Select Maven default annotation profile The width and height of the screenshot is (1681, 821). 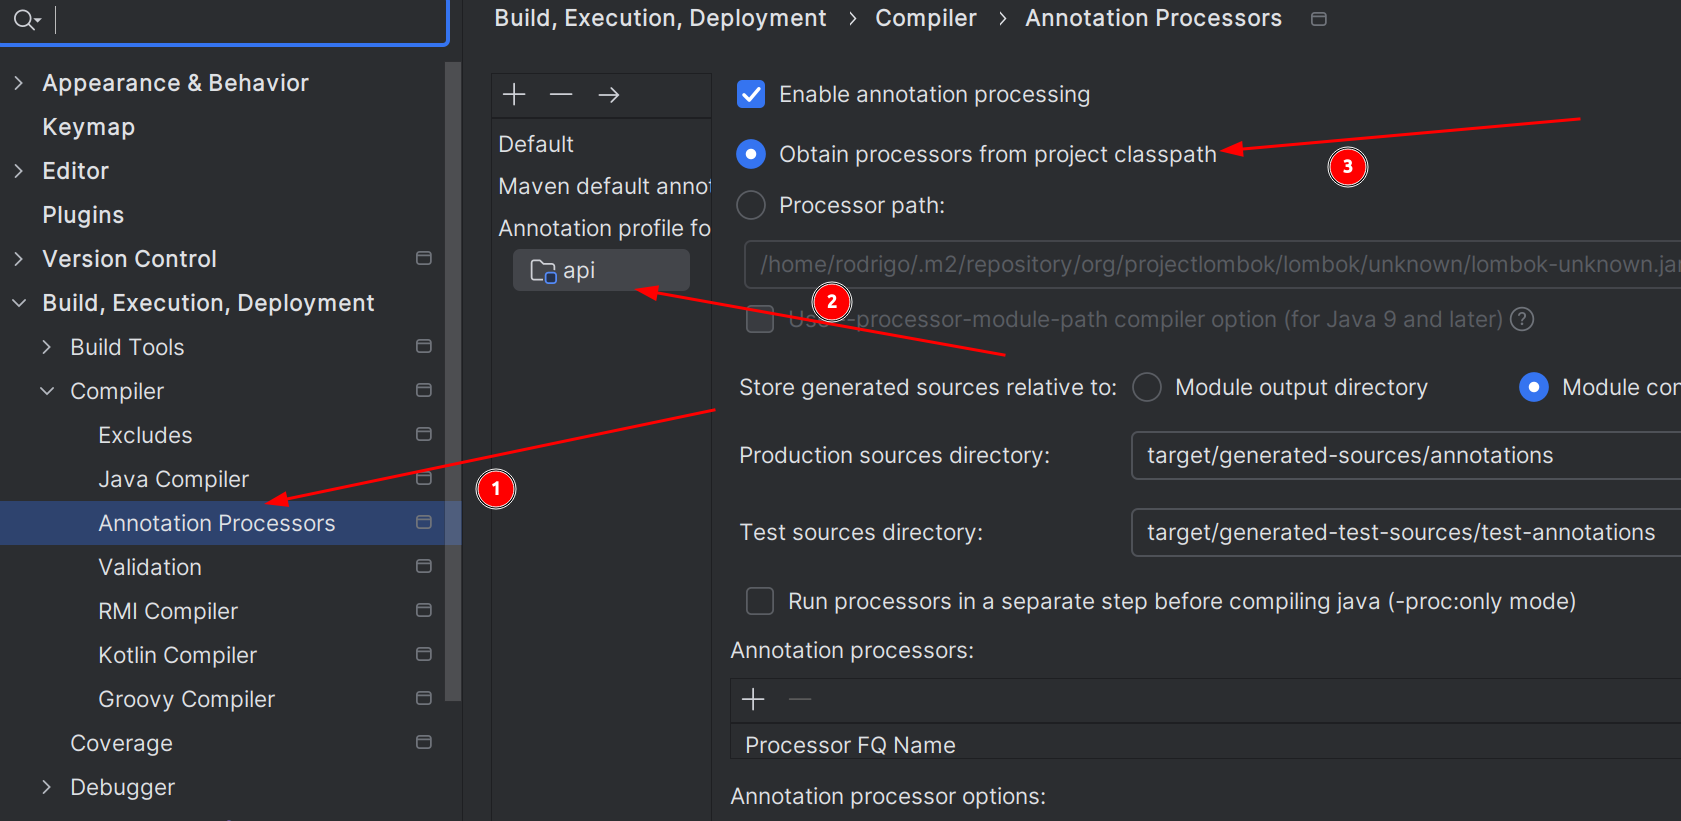click(x=604, y=186)
